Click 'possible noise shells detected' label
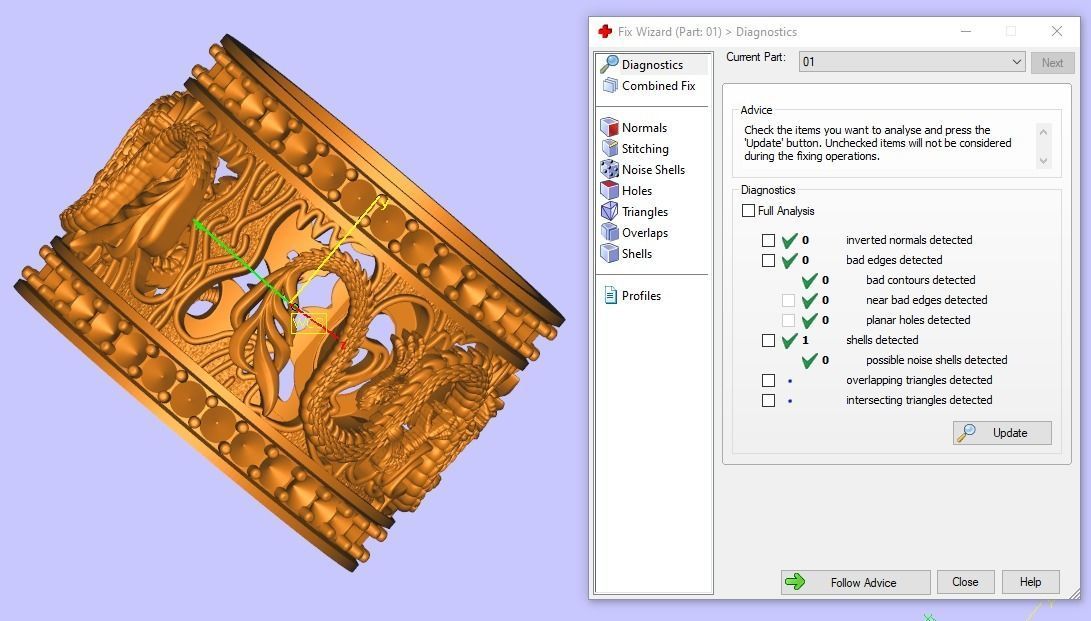This screenshot has width=1091, height=621. pos(937,360)
